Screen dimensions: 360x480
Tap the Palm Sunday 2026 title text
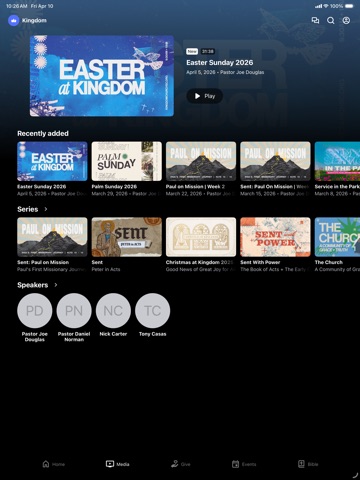(114, 187)
